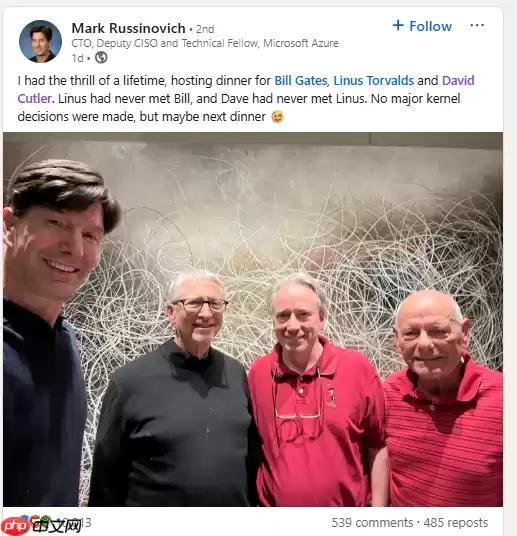Click the CTO, Deputy CISO headline text
The height and width of the screenshot is (536, 517).
[205, 43]
